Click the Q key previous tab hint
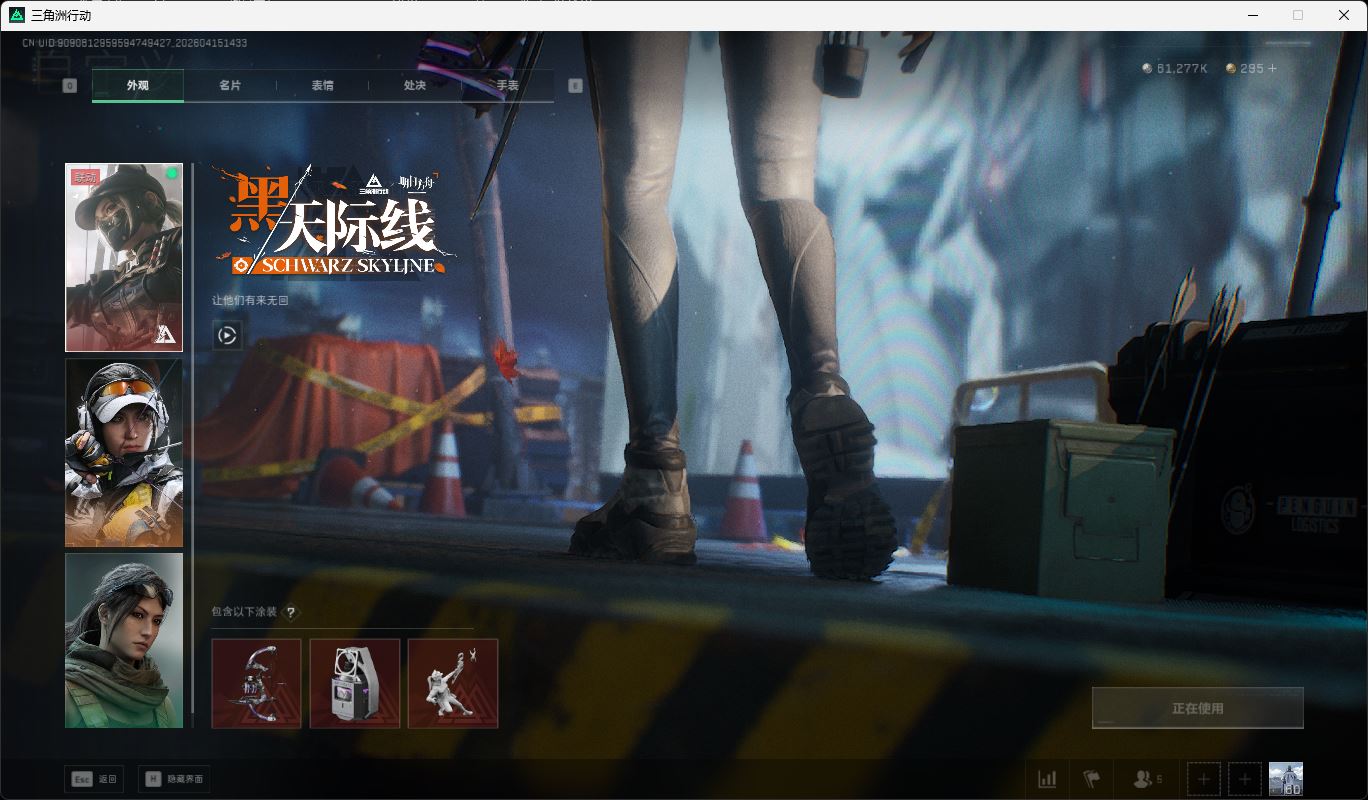 [x=70, y=86]
